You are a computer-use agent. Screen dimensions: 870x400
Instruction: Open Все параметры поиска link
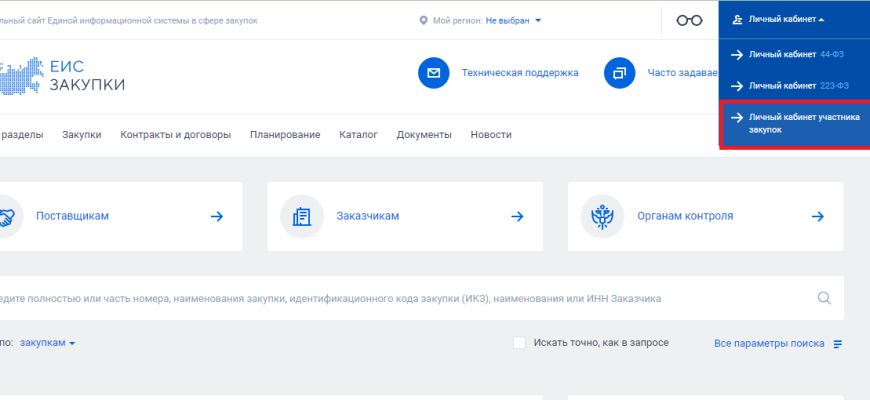coord(769,344)
